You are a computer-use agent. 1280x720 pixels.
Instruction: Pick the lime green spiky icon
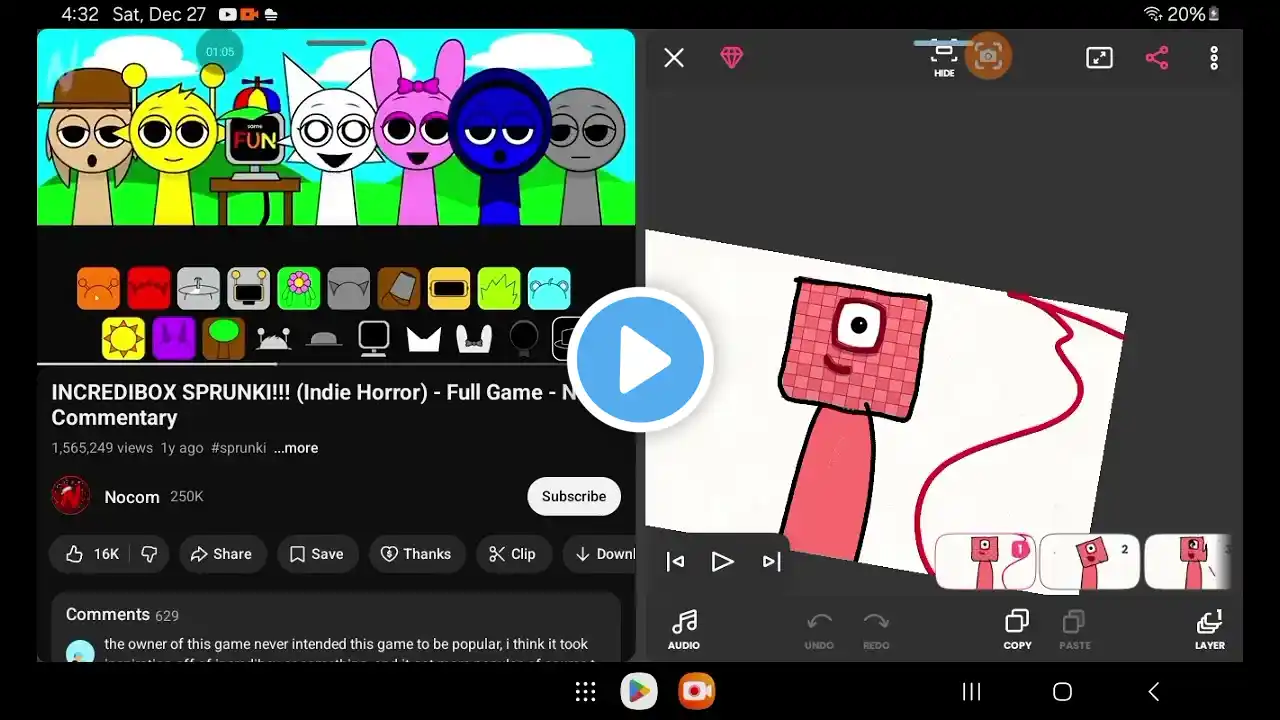coord(499,289)
